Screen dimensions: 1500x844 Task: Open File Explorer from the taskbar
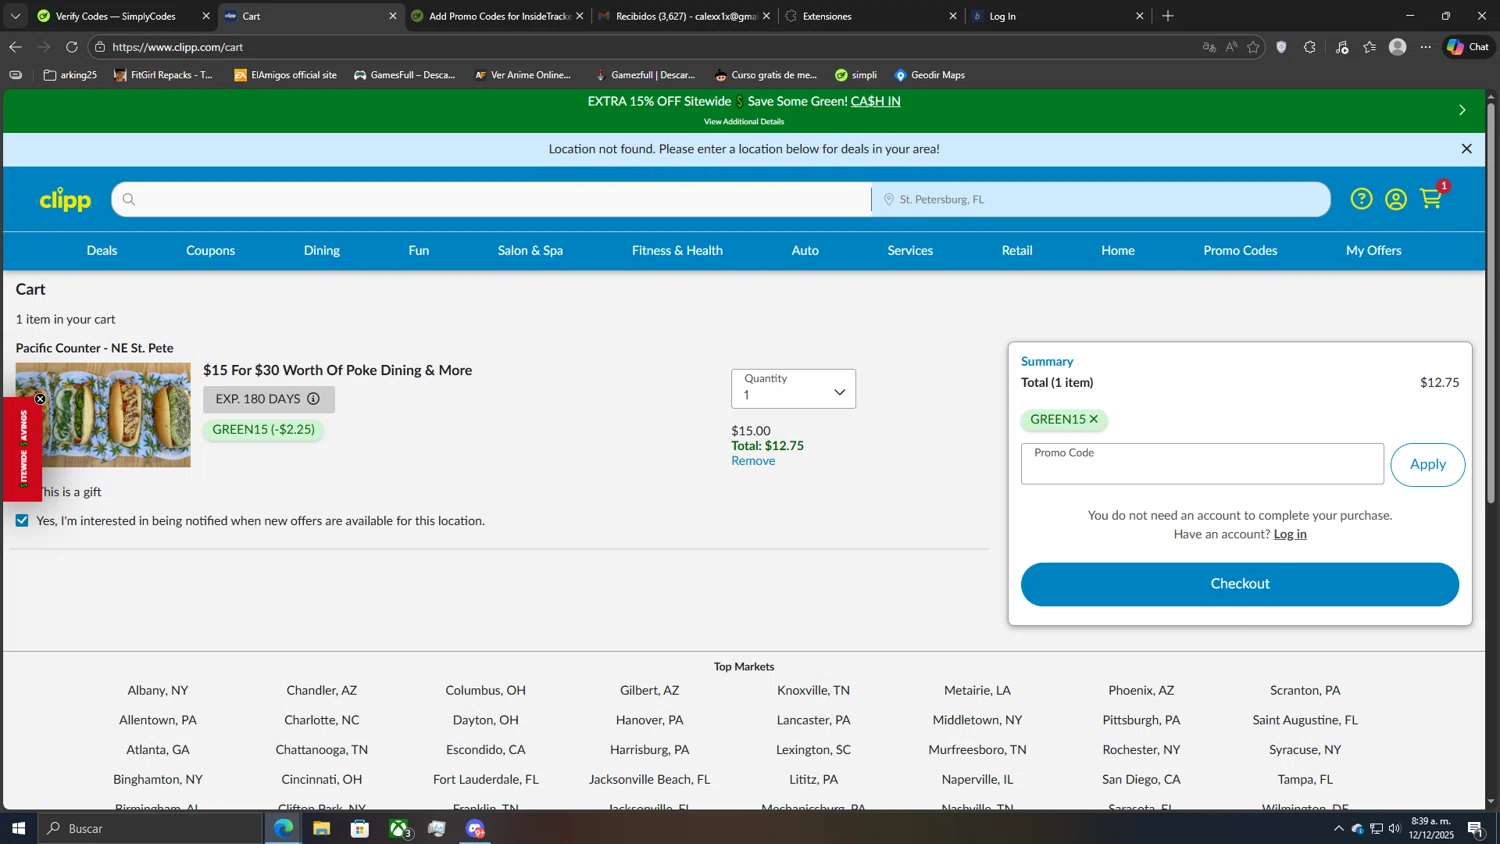[x=321, y=828]
